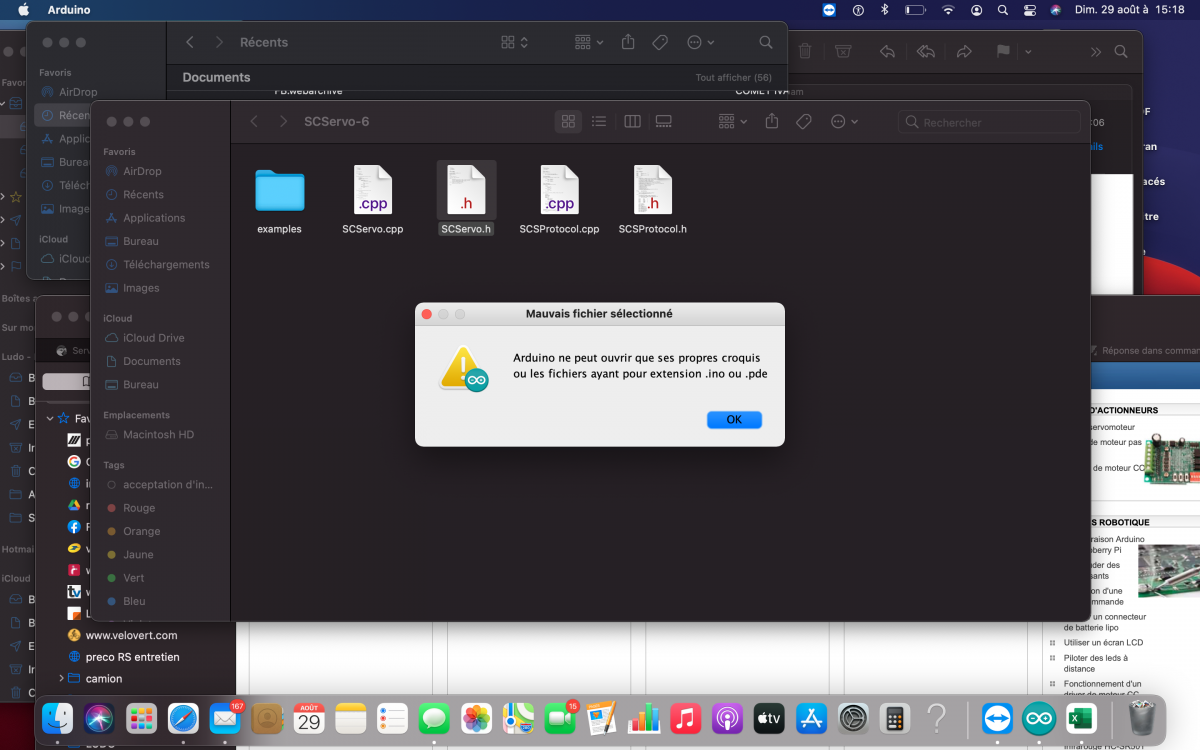The image size is (1200, 750).
Task: Click Tout afficher in Récents window
Action: 734,78
